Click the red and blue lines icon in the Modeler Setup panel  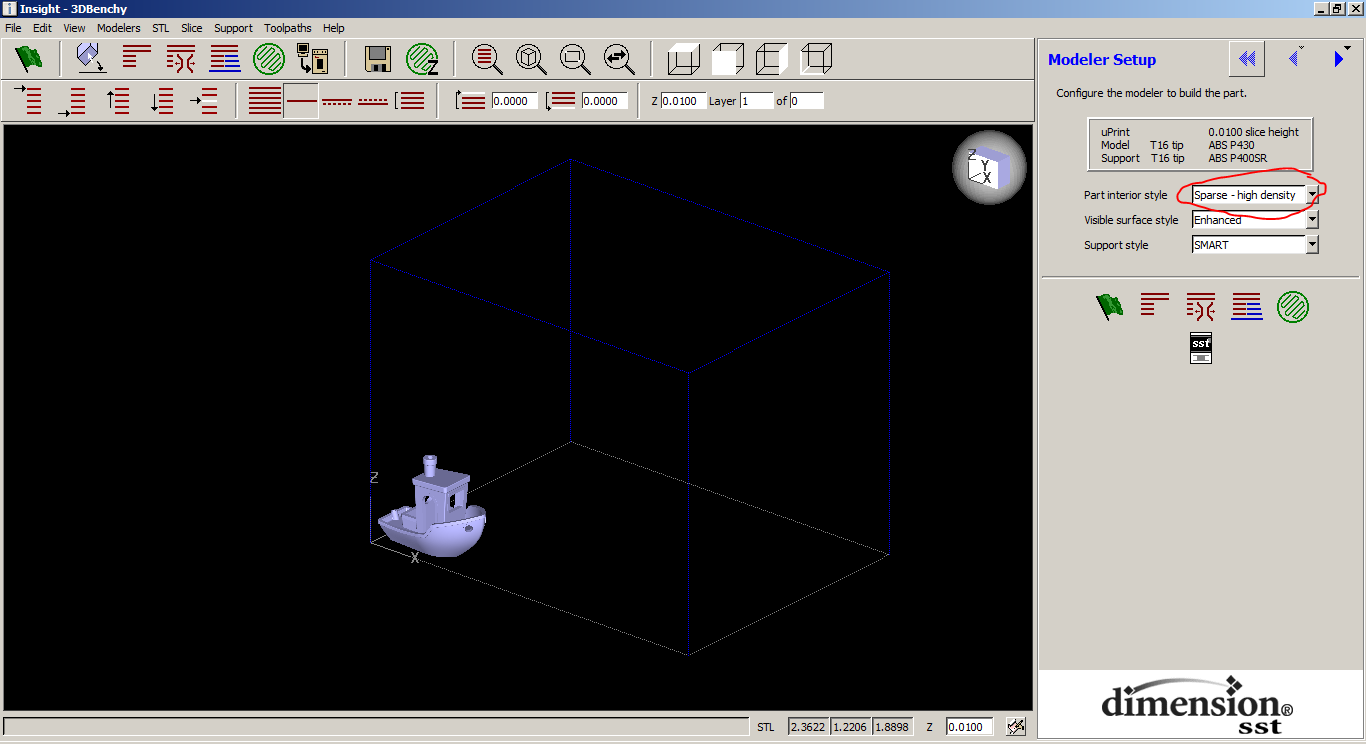(1246, 307)
